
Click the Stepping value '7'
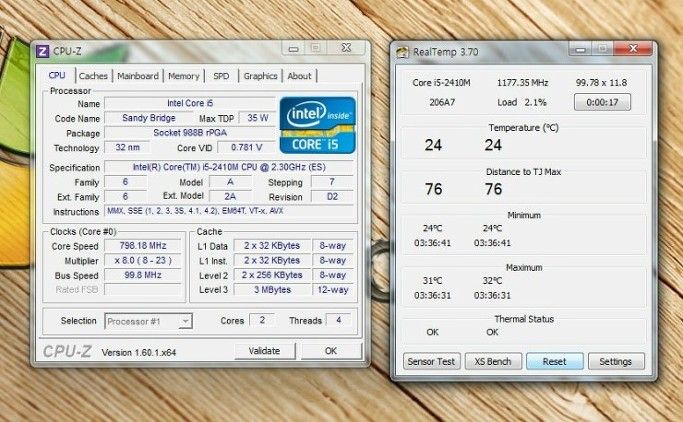[x=332, y=182]
